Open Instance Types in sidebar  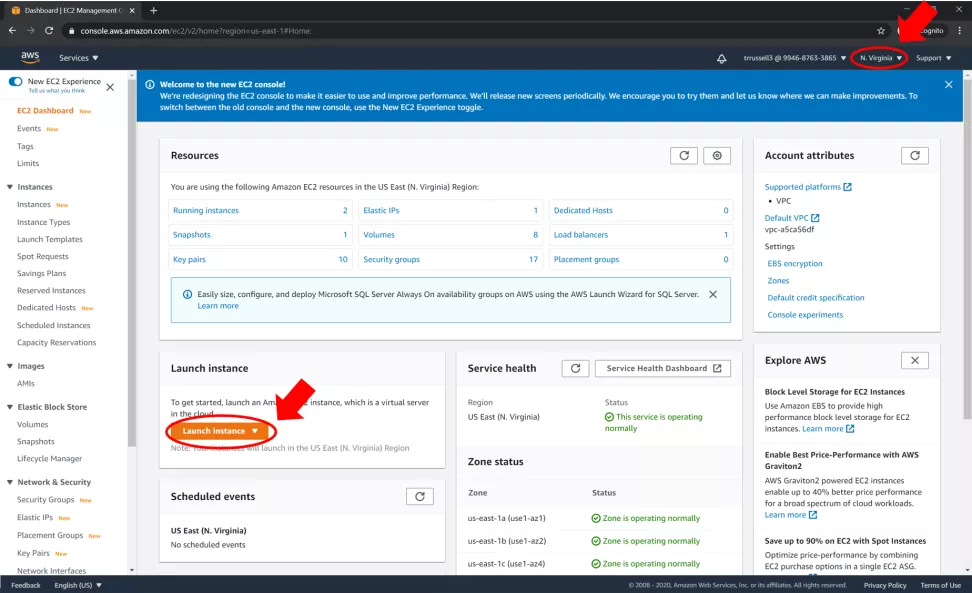(x=43, y=222)
